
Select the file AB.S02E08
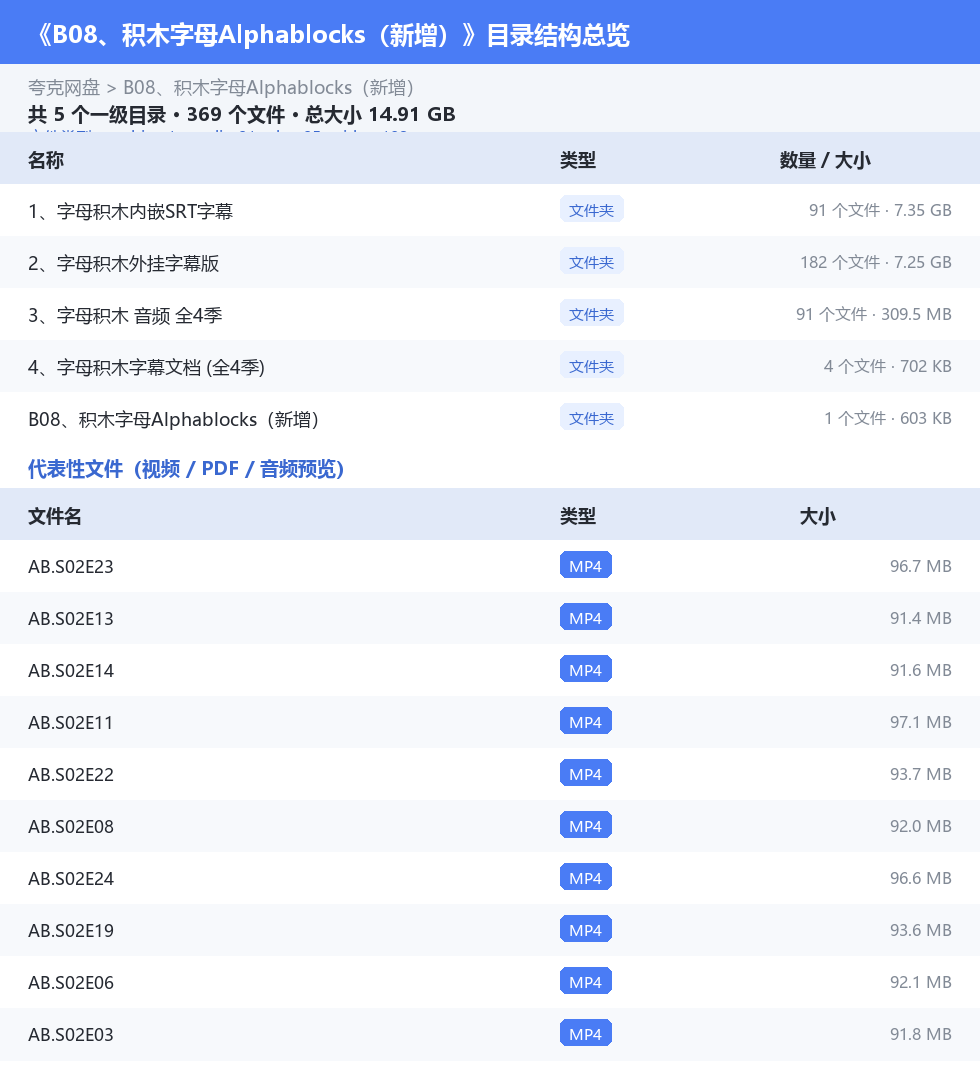71,827
